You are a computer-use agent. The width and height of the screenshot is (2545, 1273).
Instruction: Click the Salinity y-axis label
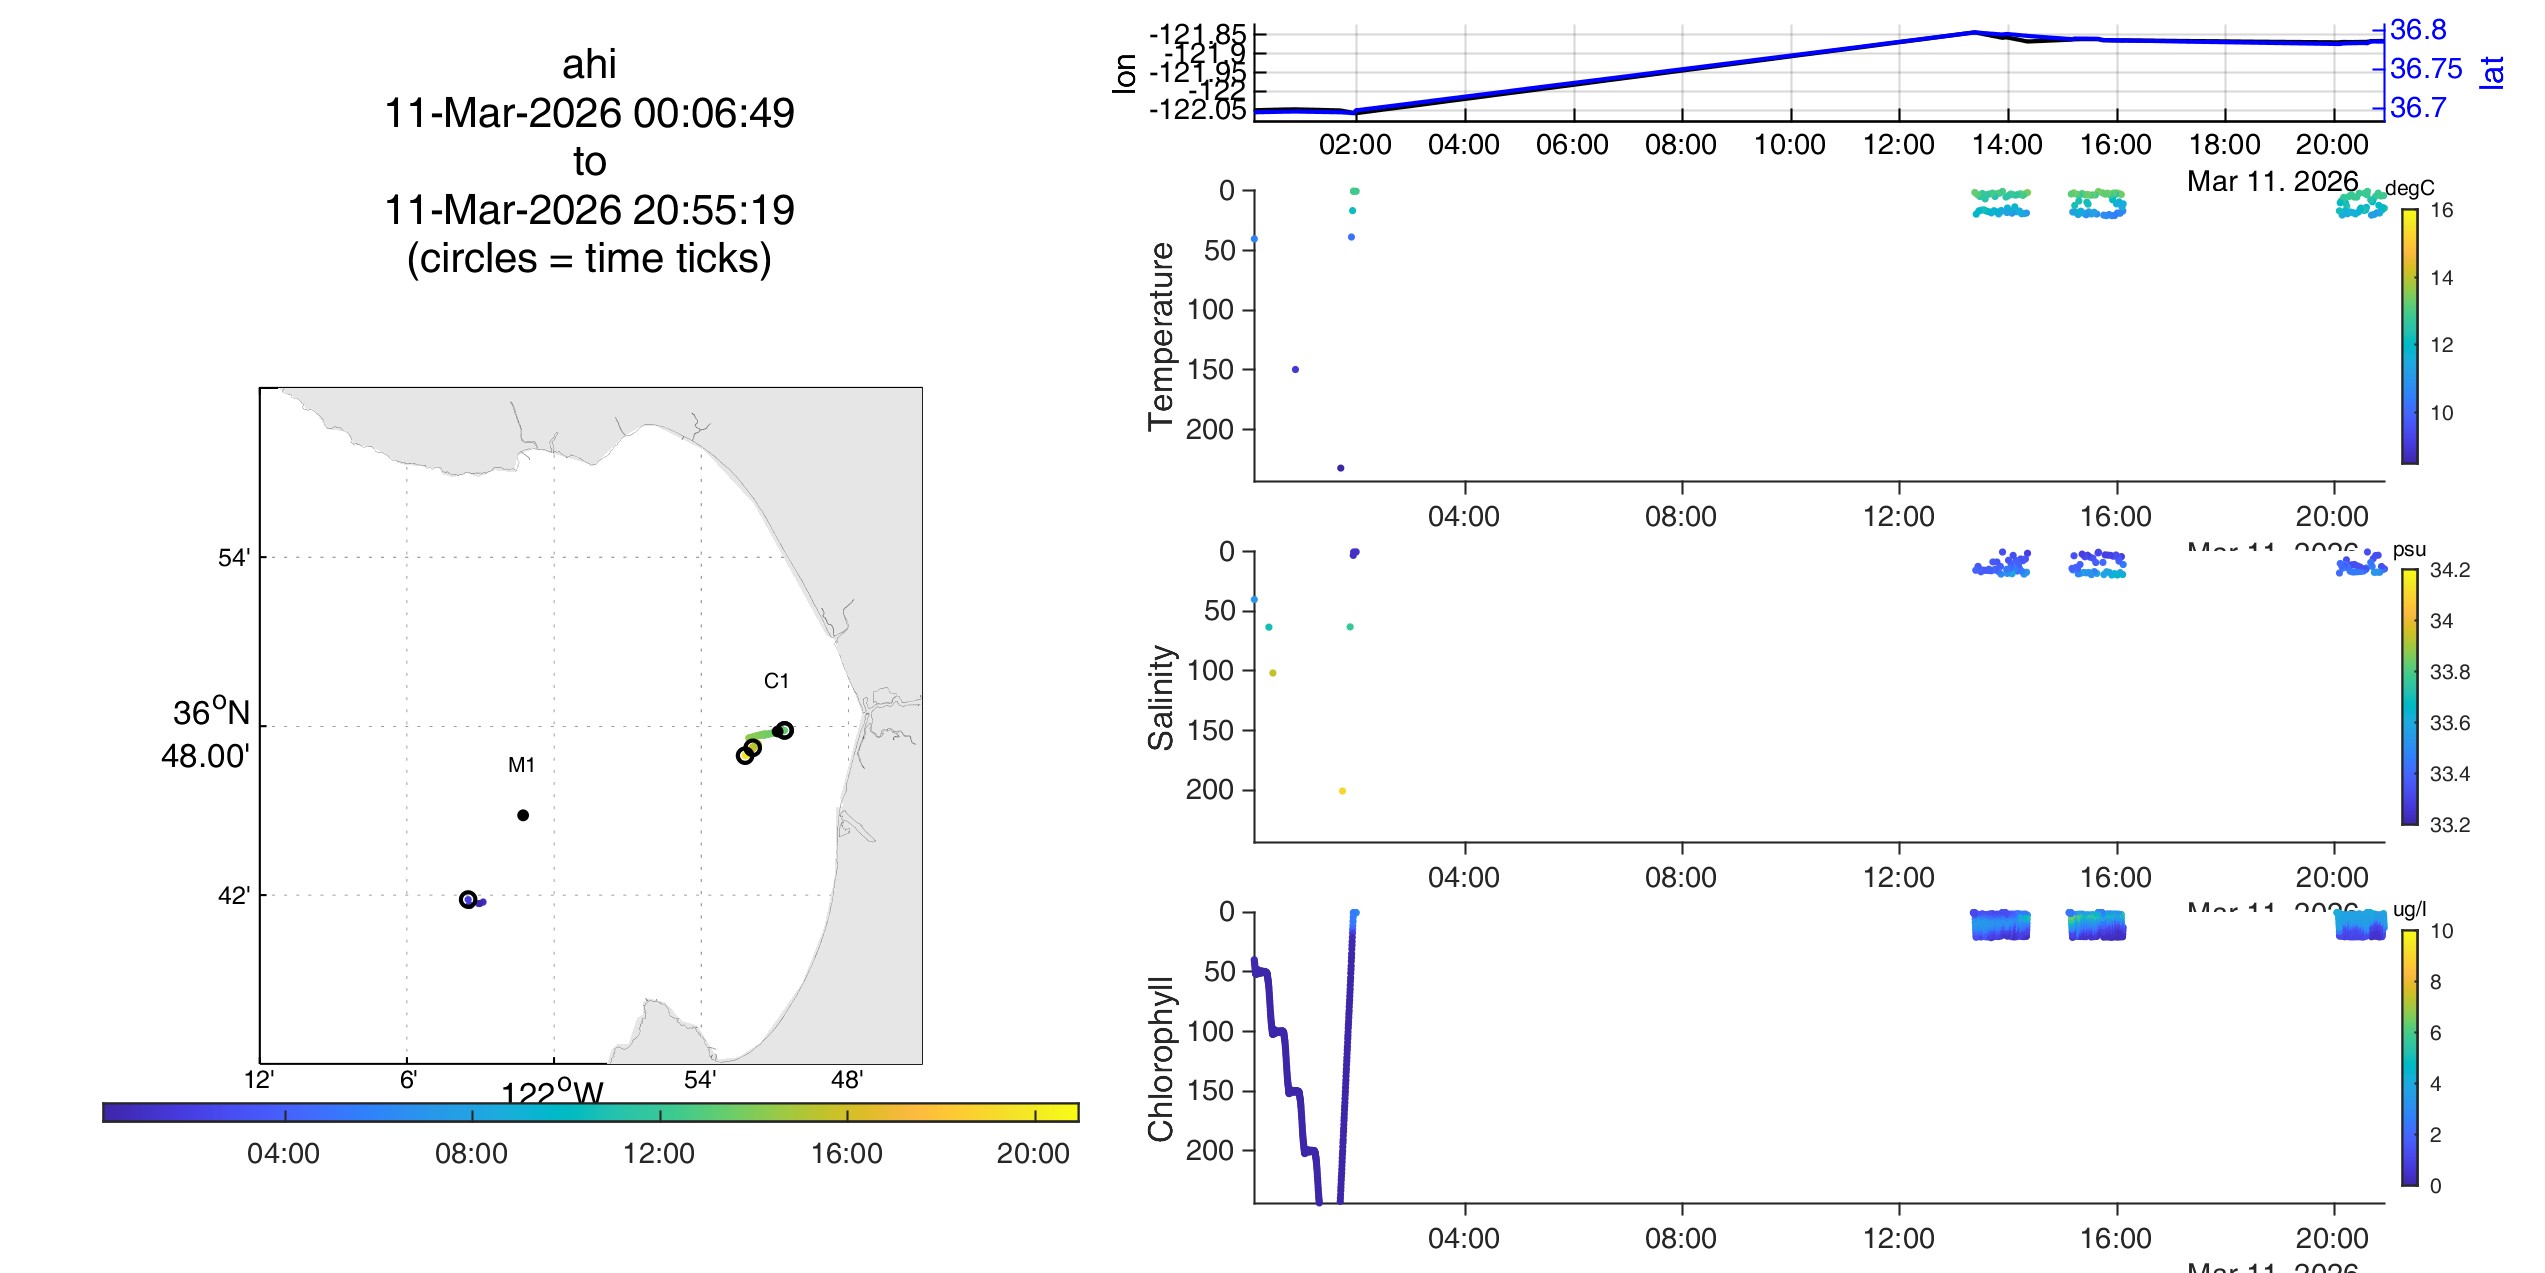click(1160, 697)
